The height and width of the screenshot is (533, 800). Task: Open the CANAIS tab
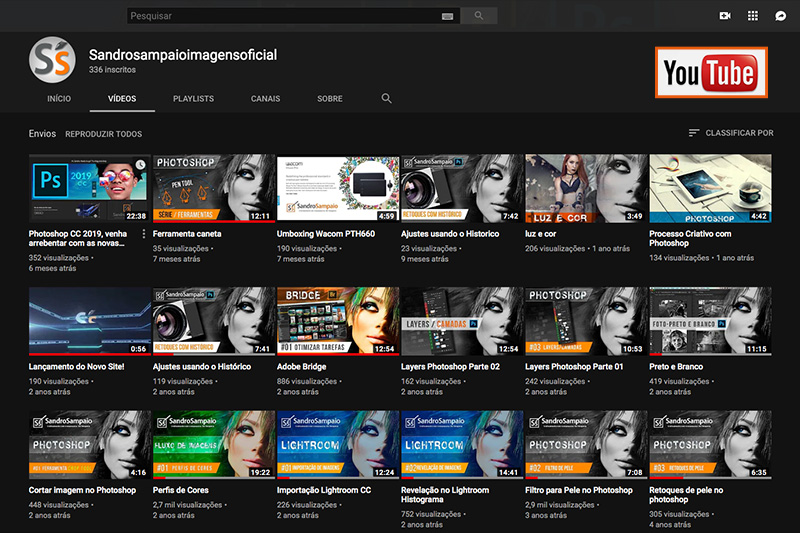coord(265,98)
